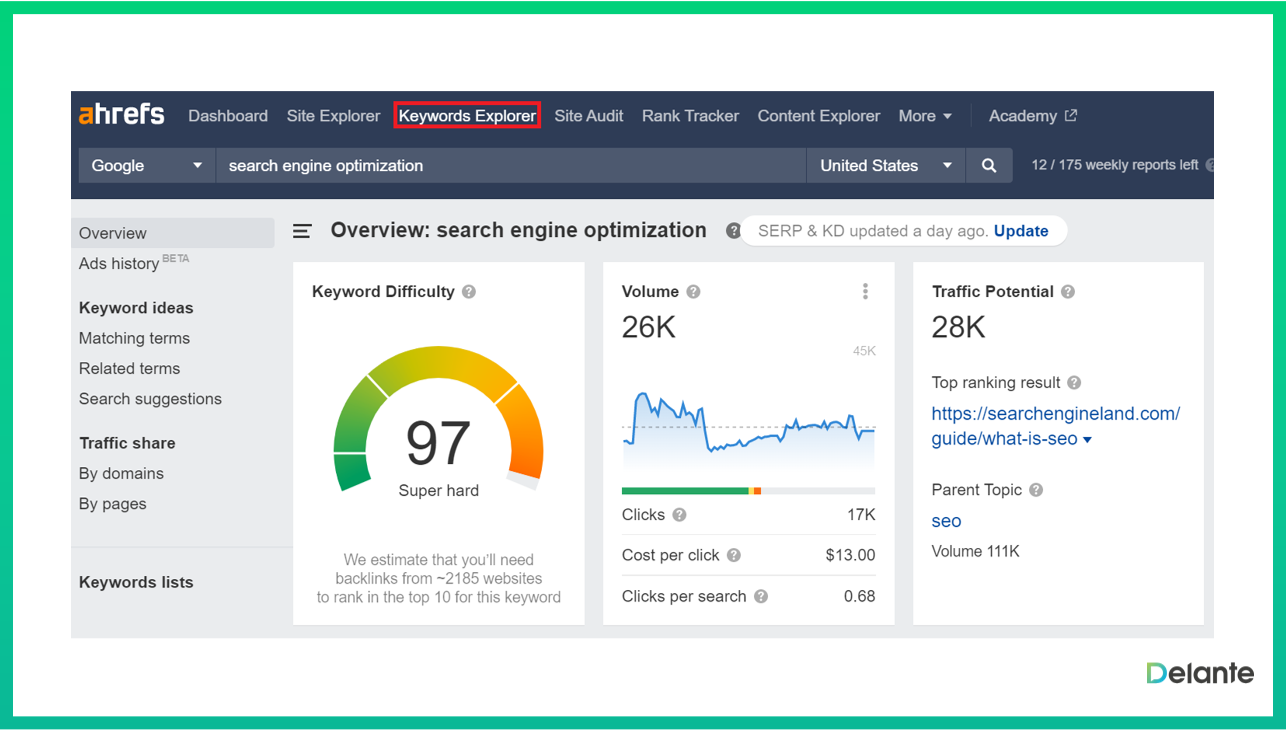Open Matching terms
The width and height of the screenshot is (1286, 730).
134,338
